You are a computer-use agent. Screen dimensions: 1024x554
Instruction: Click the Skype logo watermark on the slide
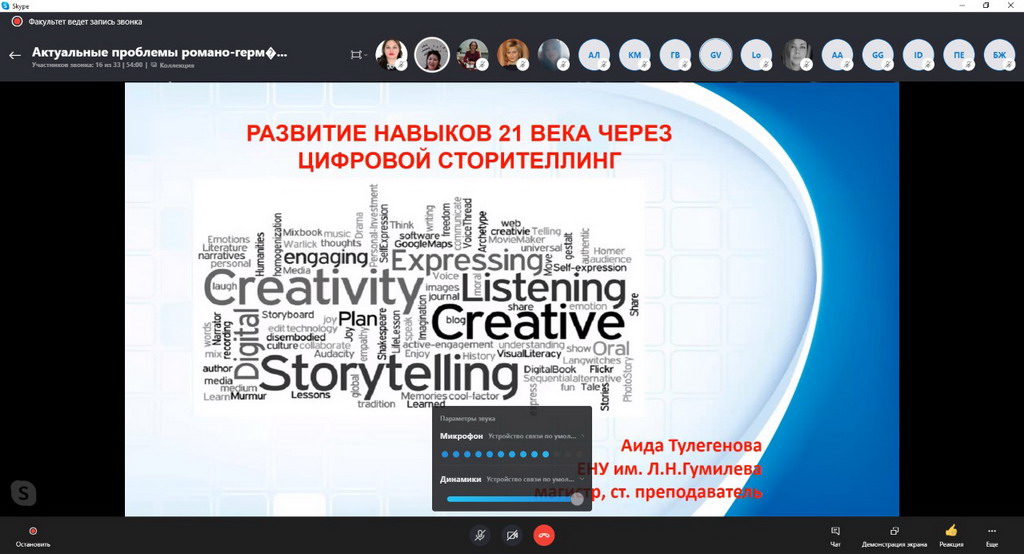[x=24, y=492]
